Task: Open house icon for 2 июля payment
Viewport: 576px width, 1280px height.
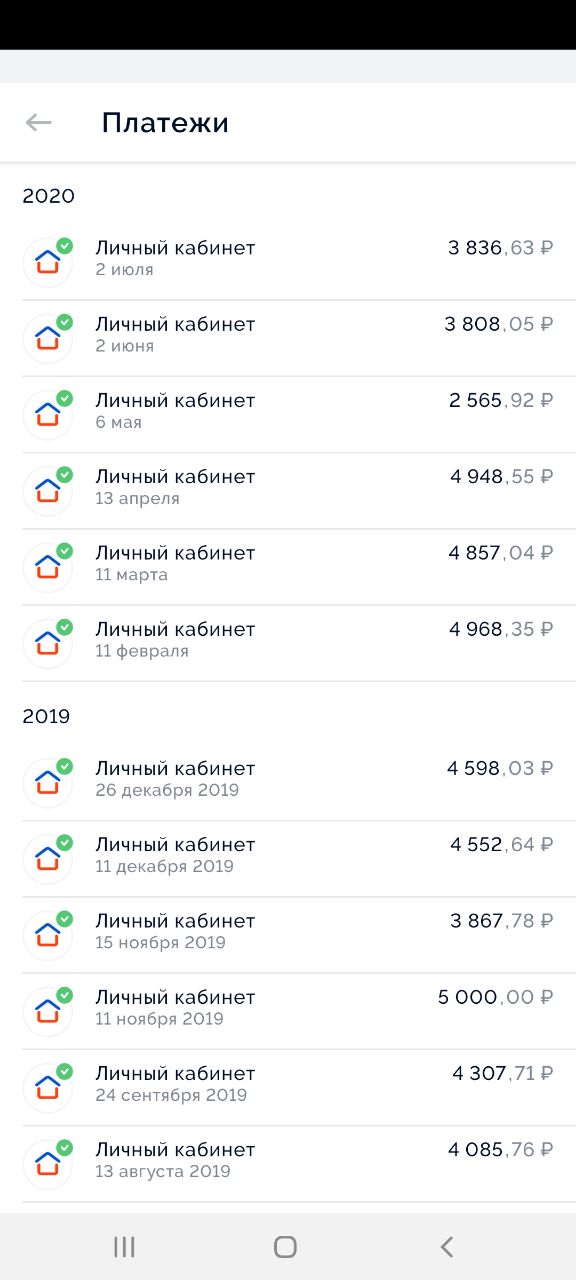Action: coord(48,262)
